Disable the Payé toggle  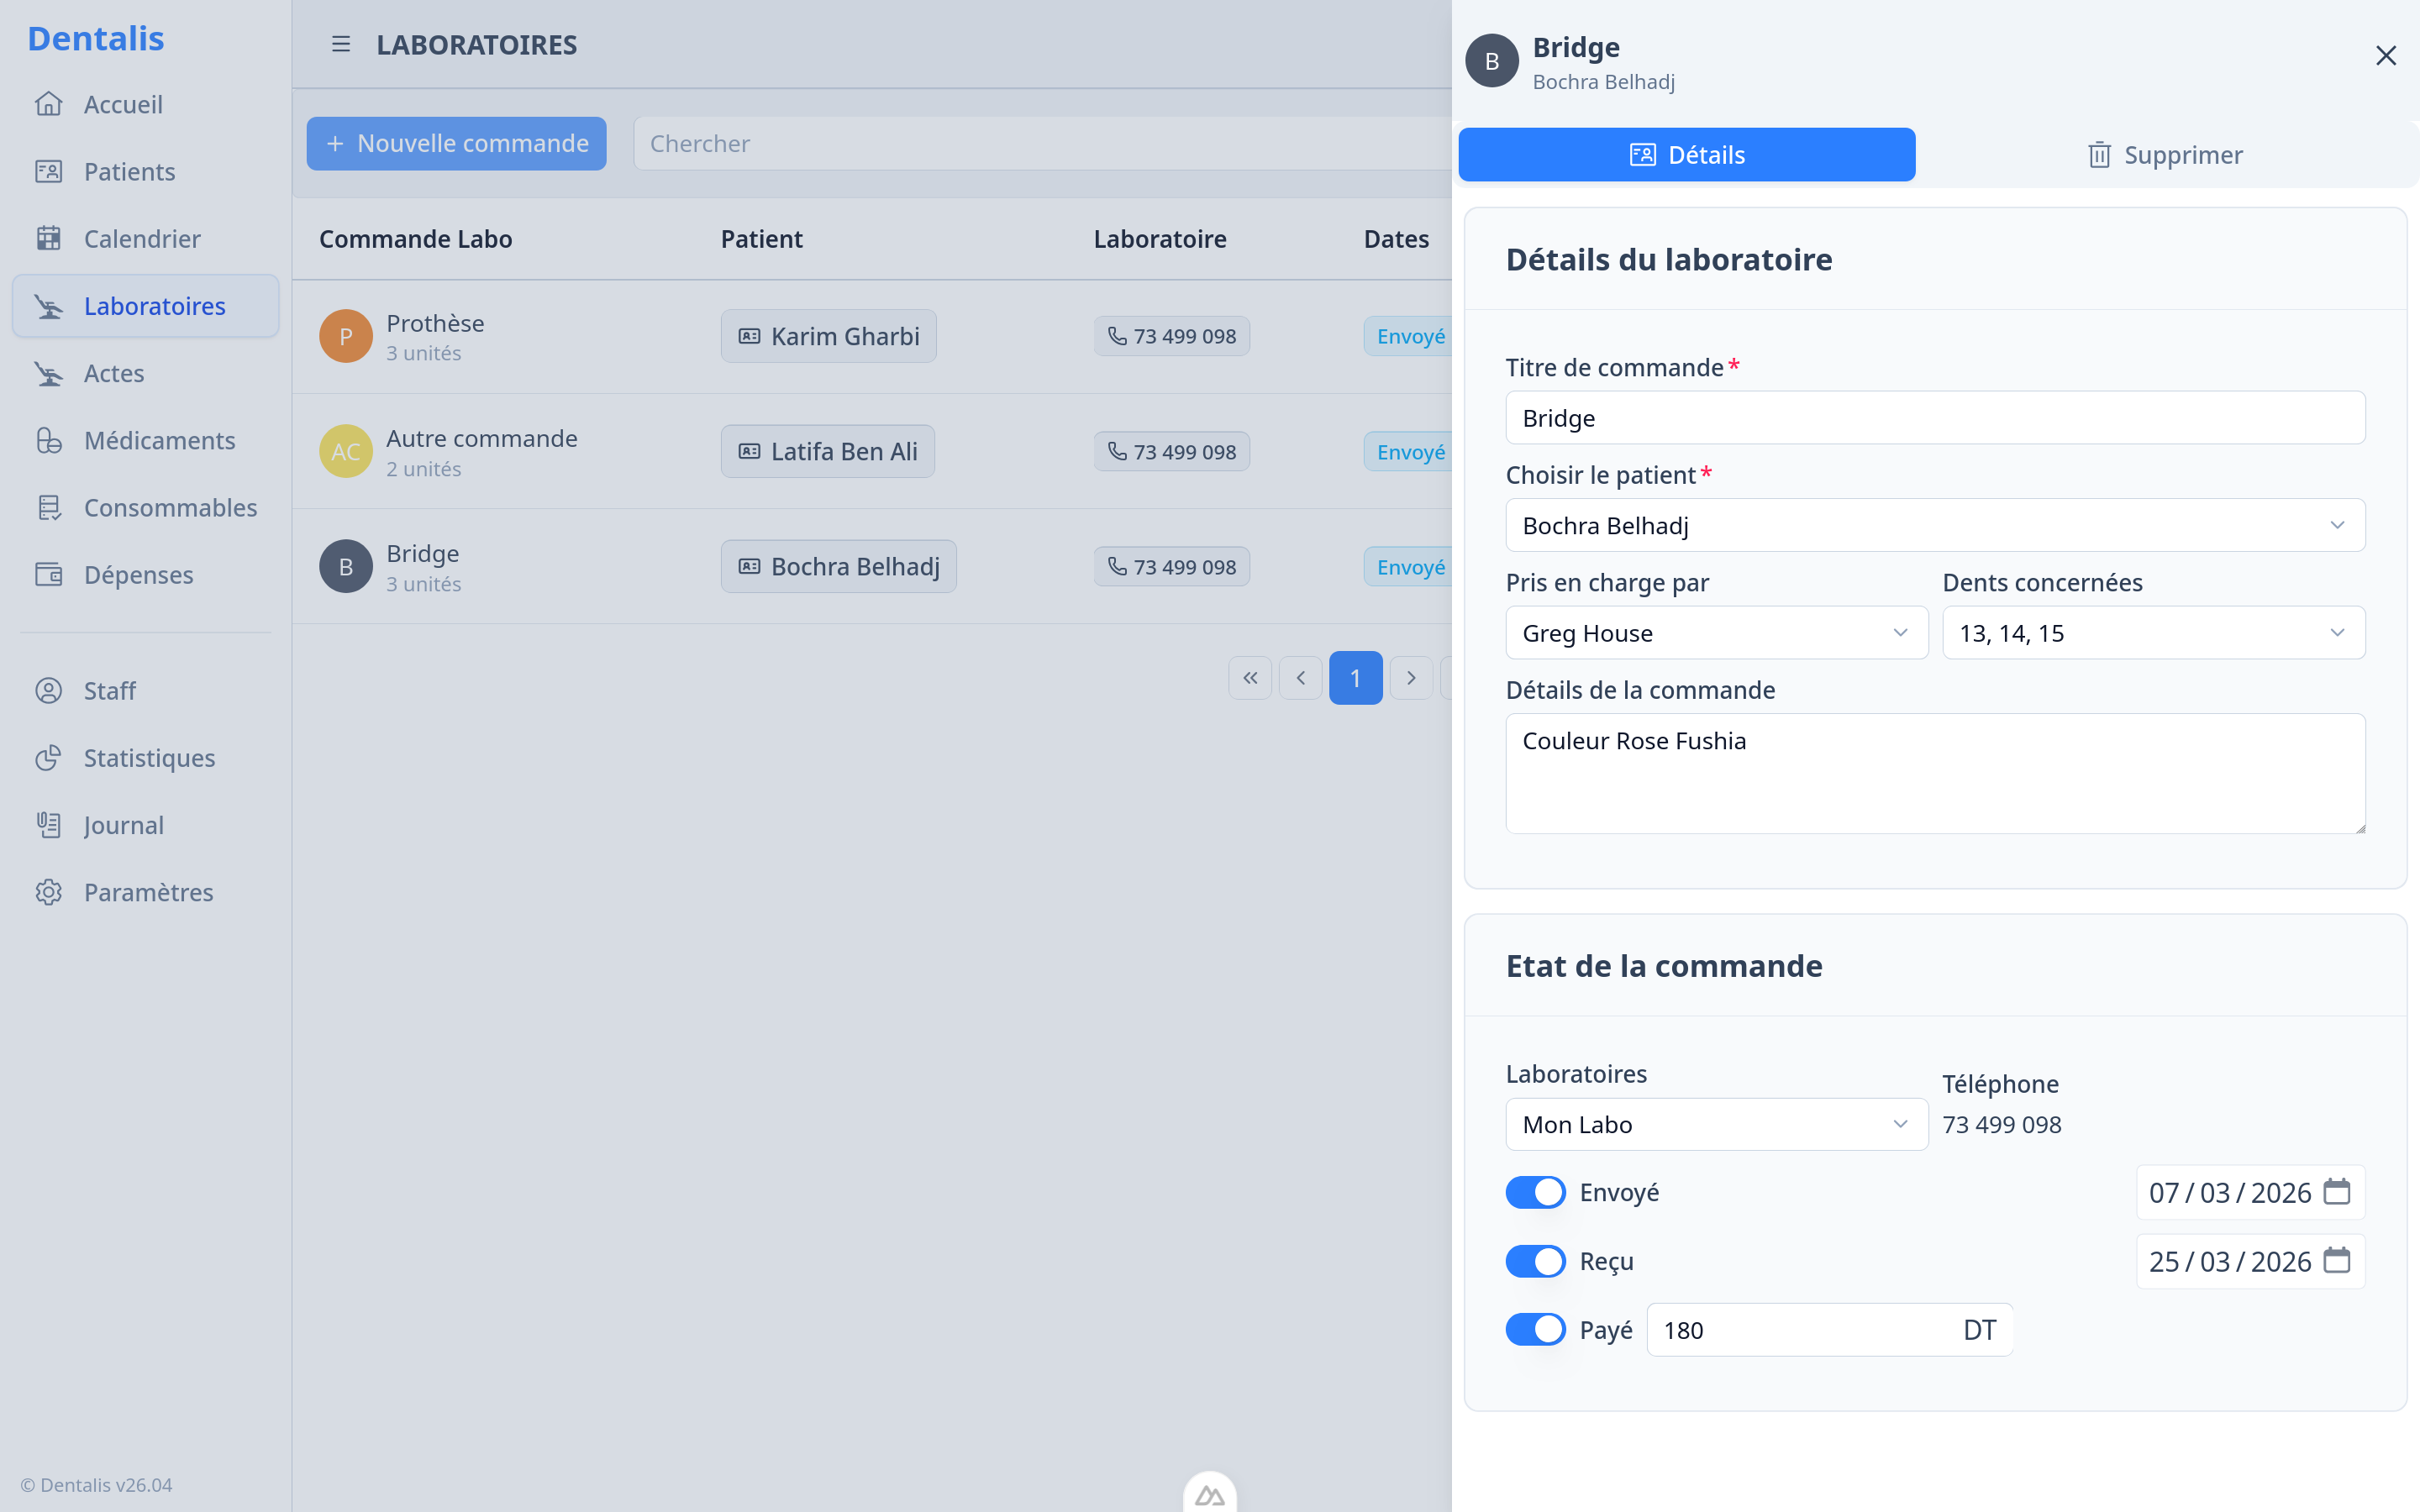(1535, 1329)
